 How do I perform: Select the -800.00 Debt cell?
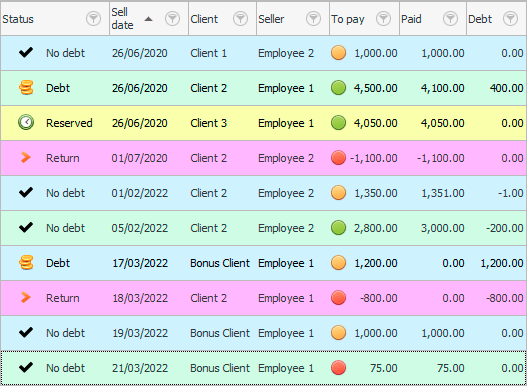coord(497,298)
